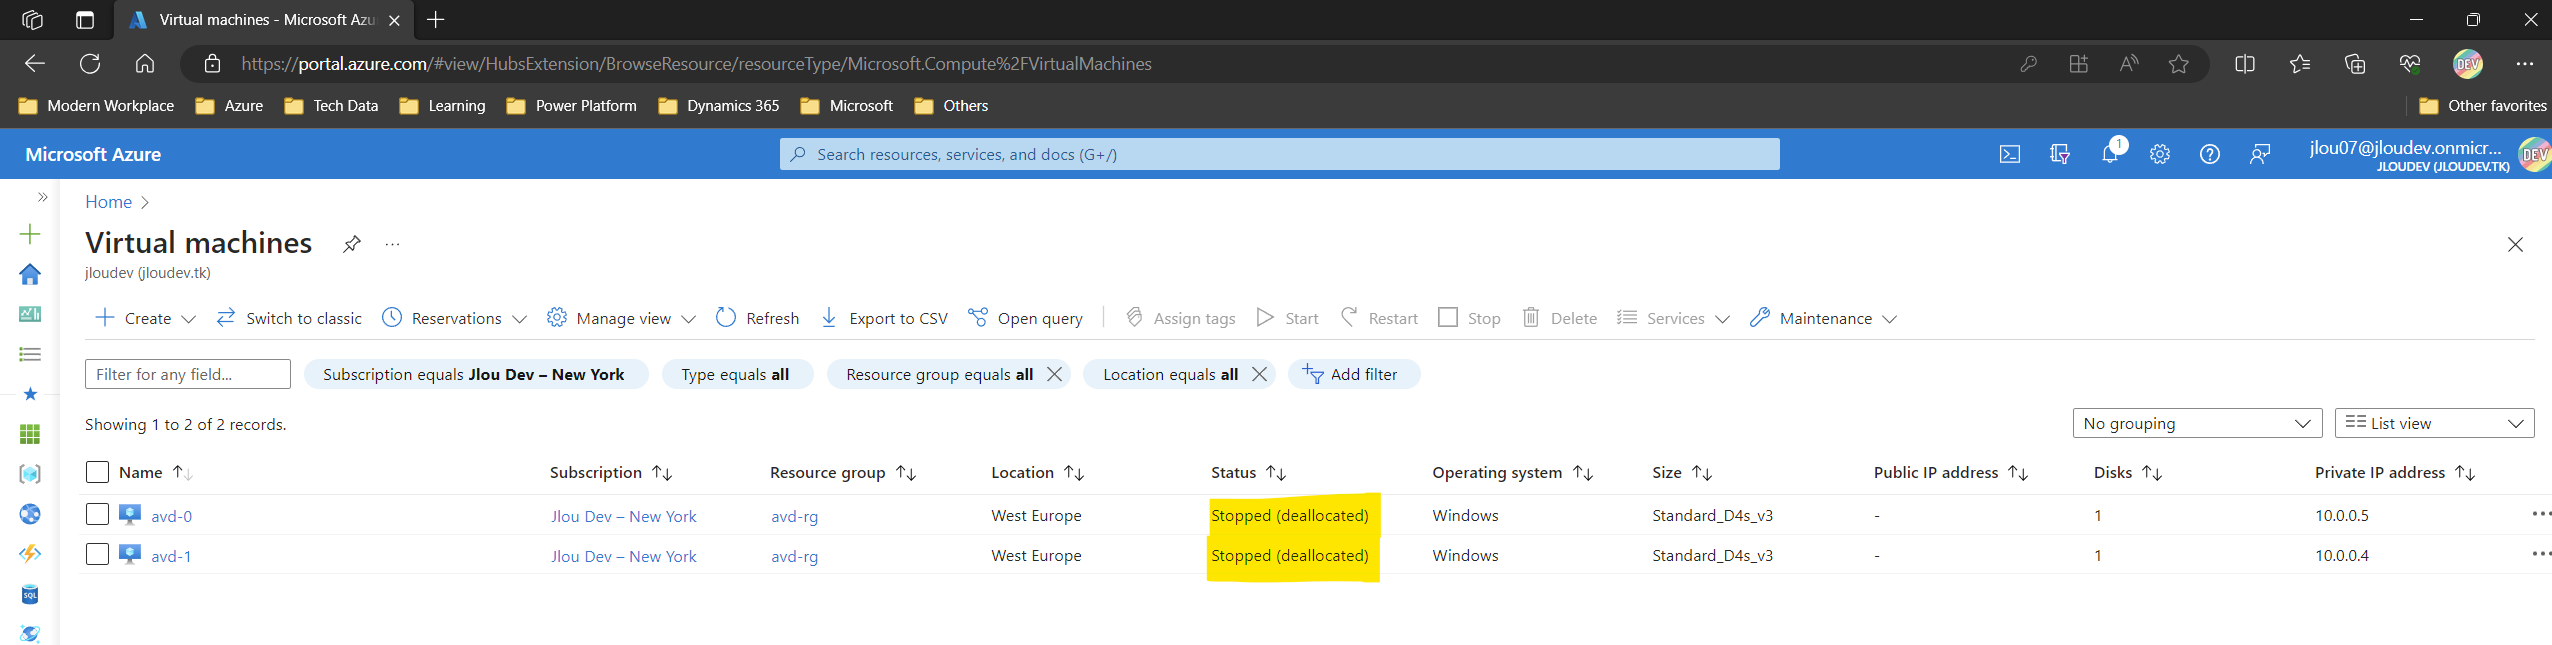
Task: Go to browser home page
Action: (145, 64)
